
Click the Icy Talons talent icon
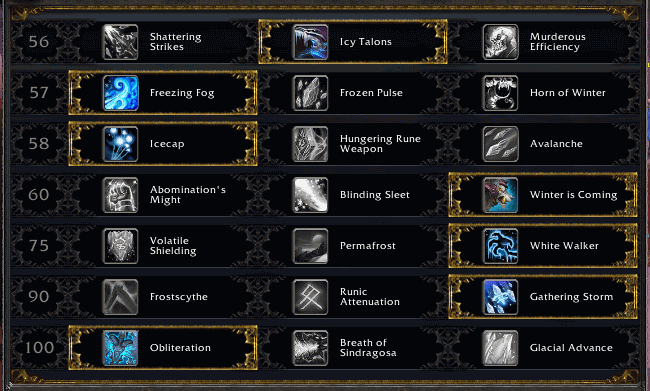point(310,42)
